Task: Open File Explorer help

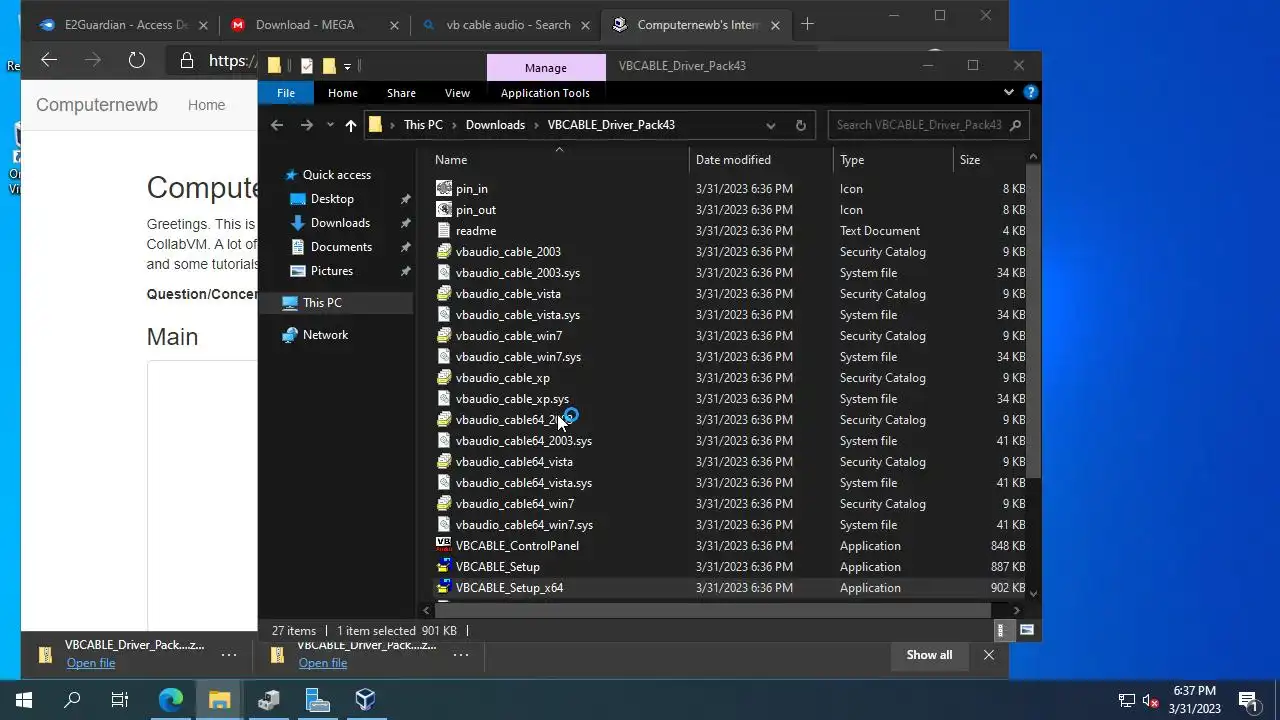Action: point(1030,92)
